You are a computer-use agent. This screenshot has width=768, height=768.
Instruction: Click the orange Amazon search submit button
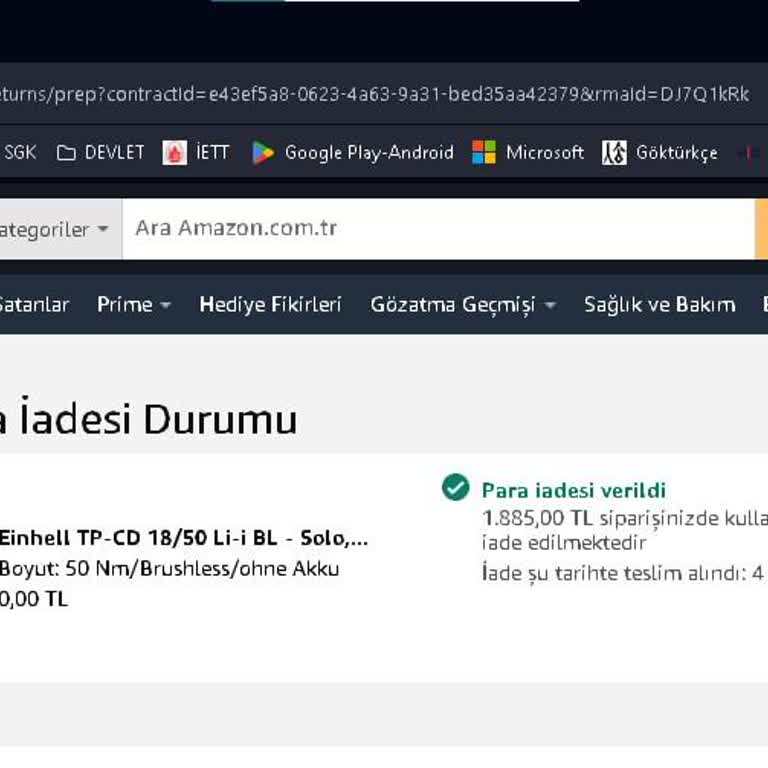[x=762, y=229]
